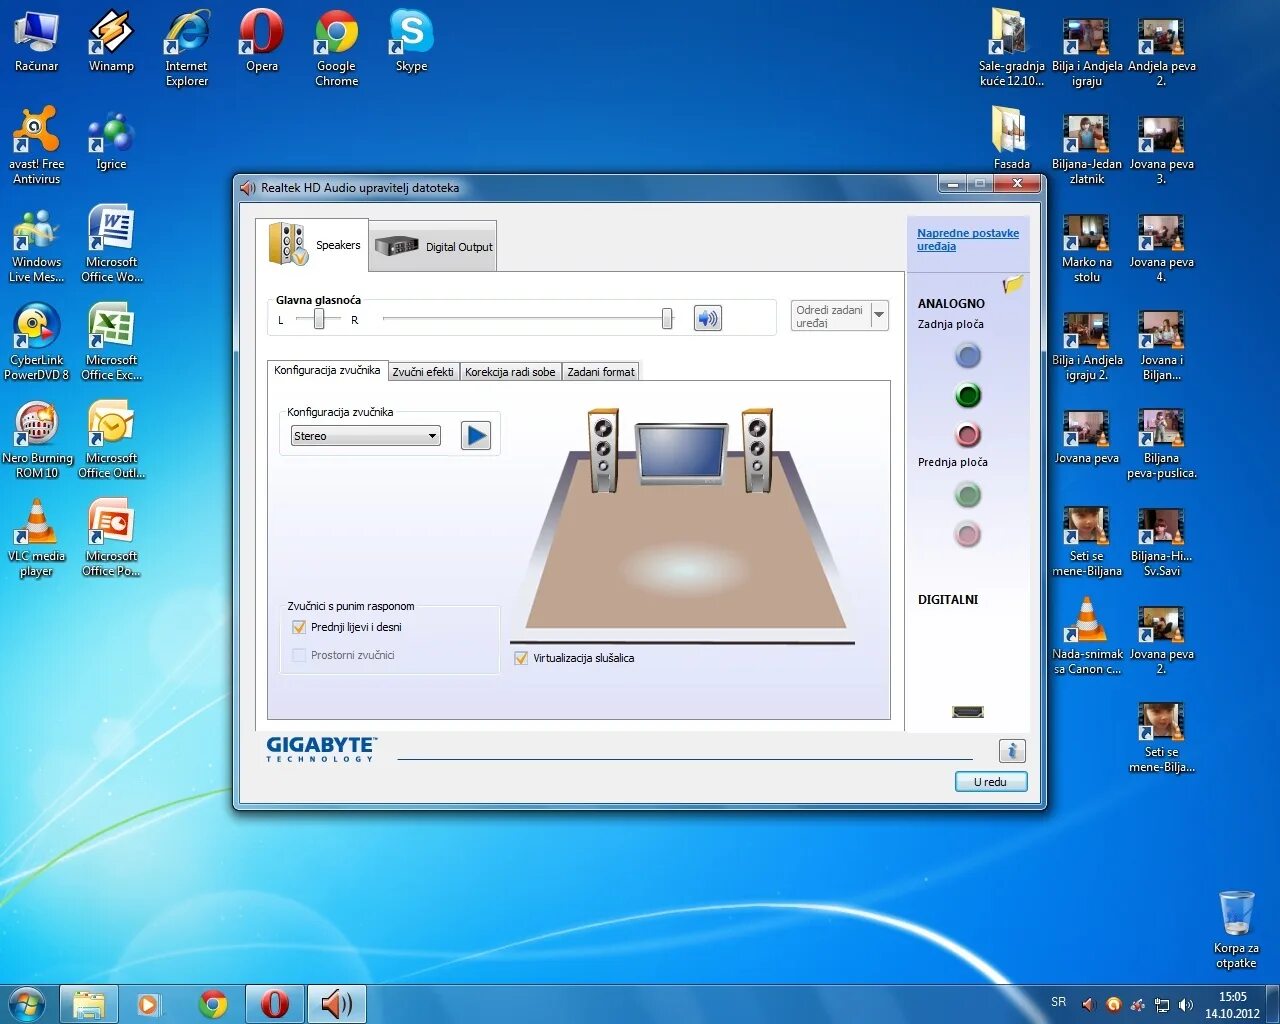The height and width of the screenshot is (1024, 1280).
Task: Open the info button beside Gigabyte logo
Action: (x=1012, y=751)
